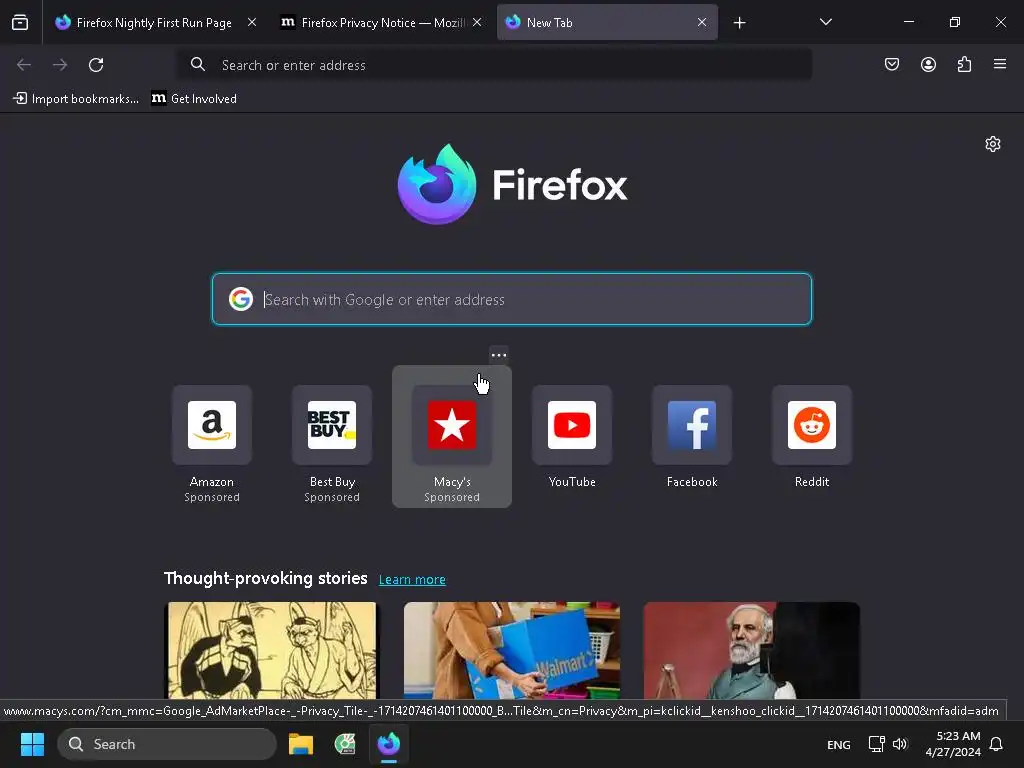Screen dimensions: 1024x768
Task: Open Import bookmarks bookmark item
Action: pyautogui.click(x=76, y=99)
